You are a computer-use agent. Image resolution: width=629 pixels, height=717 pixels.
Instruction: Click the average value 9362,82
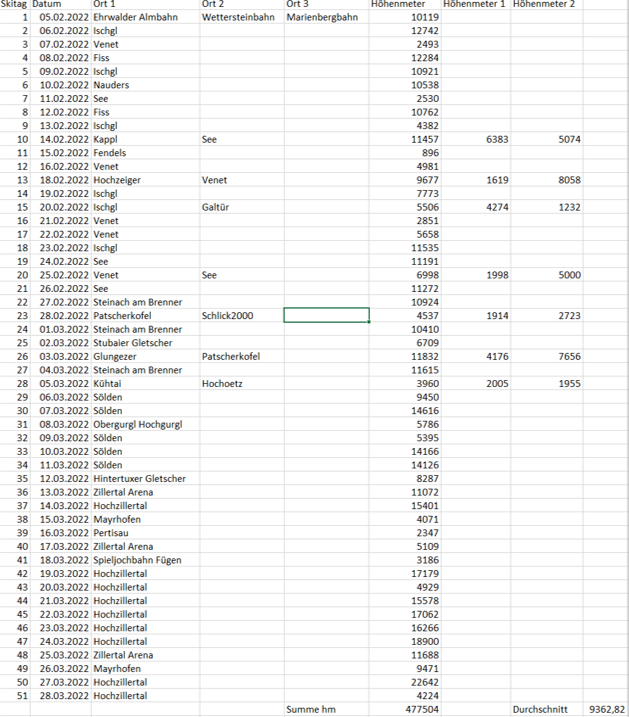click(x=605, y=709)
